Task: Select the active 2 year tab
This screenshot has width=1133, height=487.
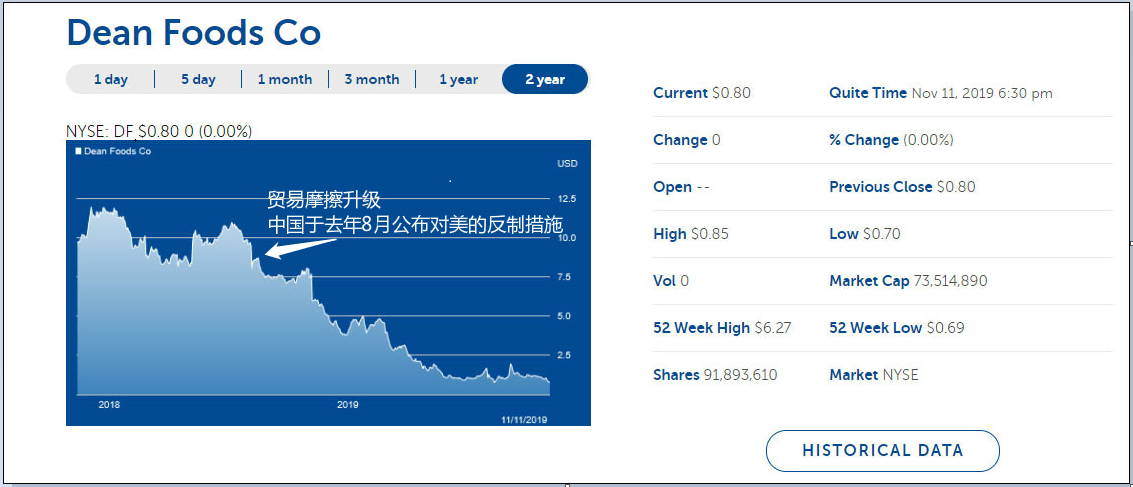Action: (545, 79)
